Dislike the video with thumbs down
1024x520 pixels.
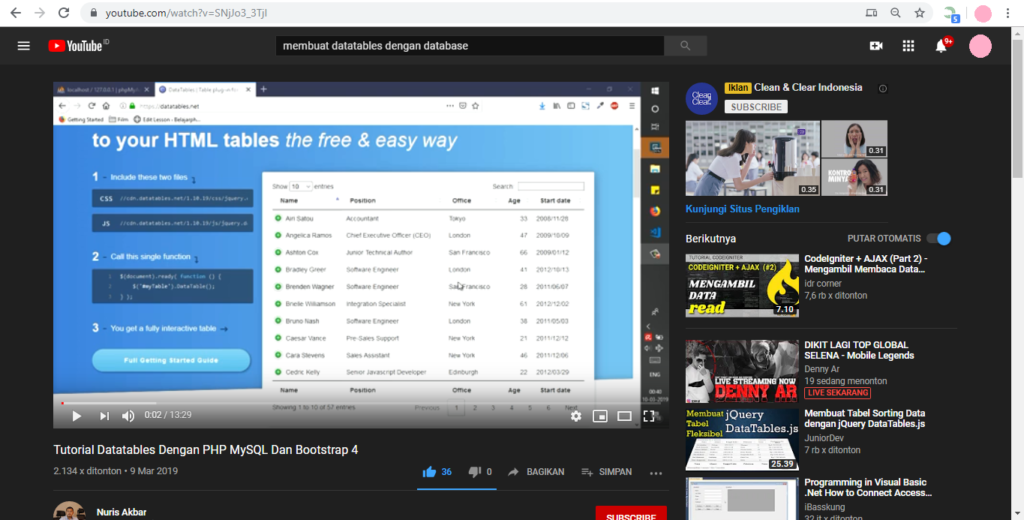(474, 472)
